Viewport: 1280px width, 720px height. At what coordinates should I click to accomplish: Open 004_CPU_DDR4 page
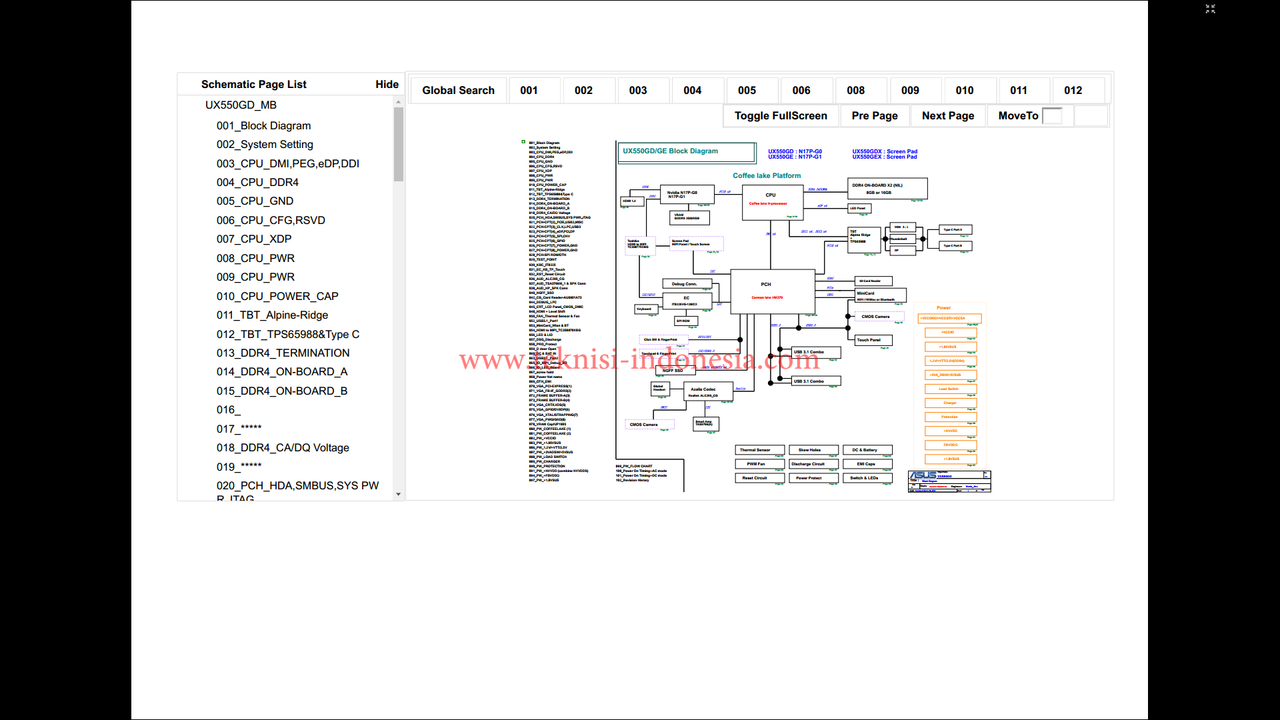(257, 183)
